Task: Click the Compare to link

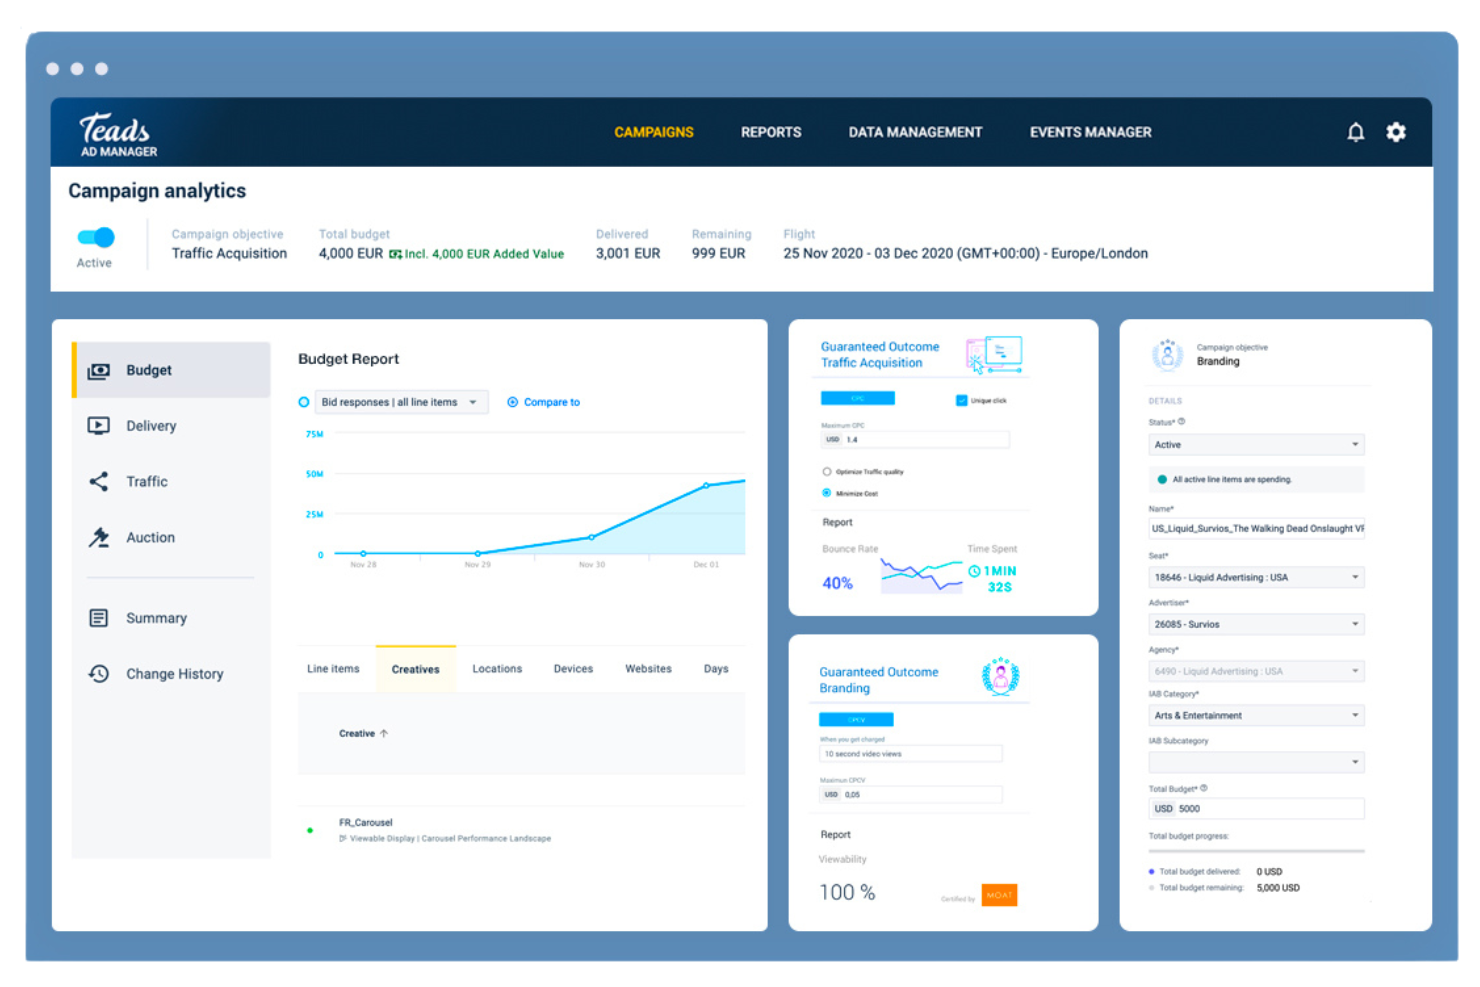Action: tap(552, 402)
